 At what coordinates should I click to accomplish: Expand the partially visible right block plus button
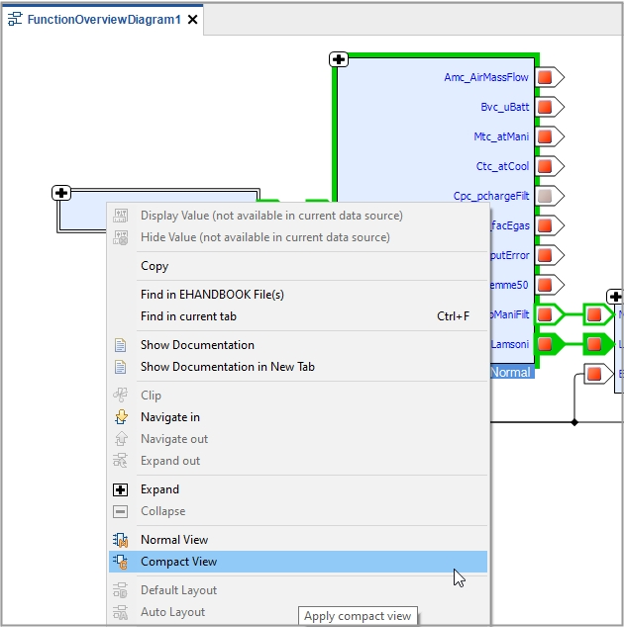tap(616, 297)
